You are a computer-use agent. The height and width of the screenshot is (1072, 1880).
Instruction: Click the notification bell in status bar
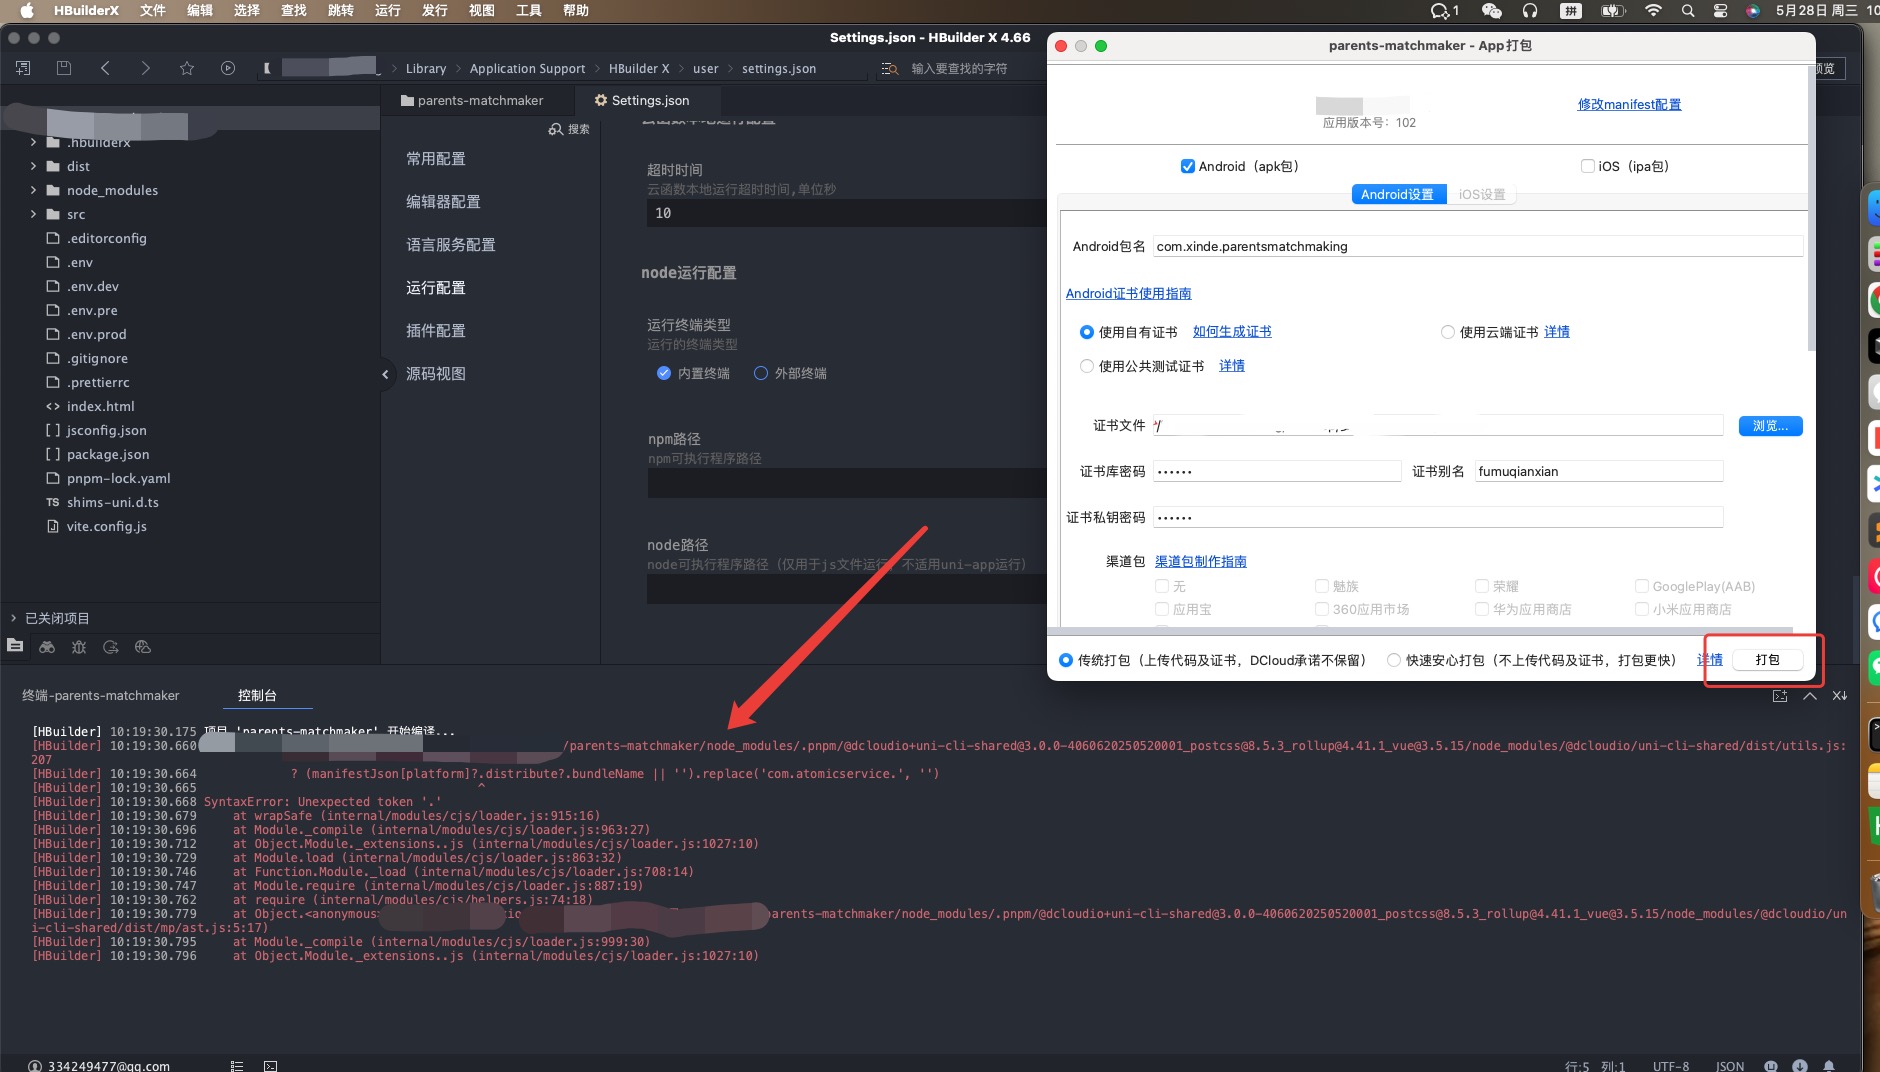tap(1829, 1066)
